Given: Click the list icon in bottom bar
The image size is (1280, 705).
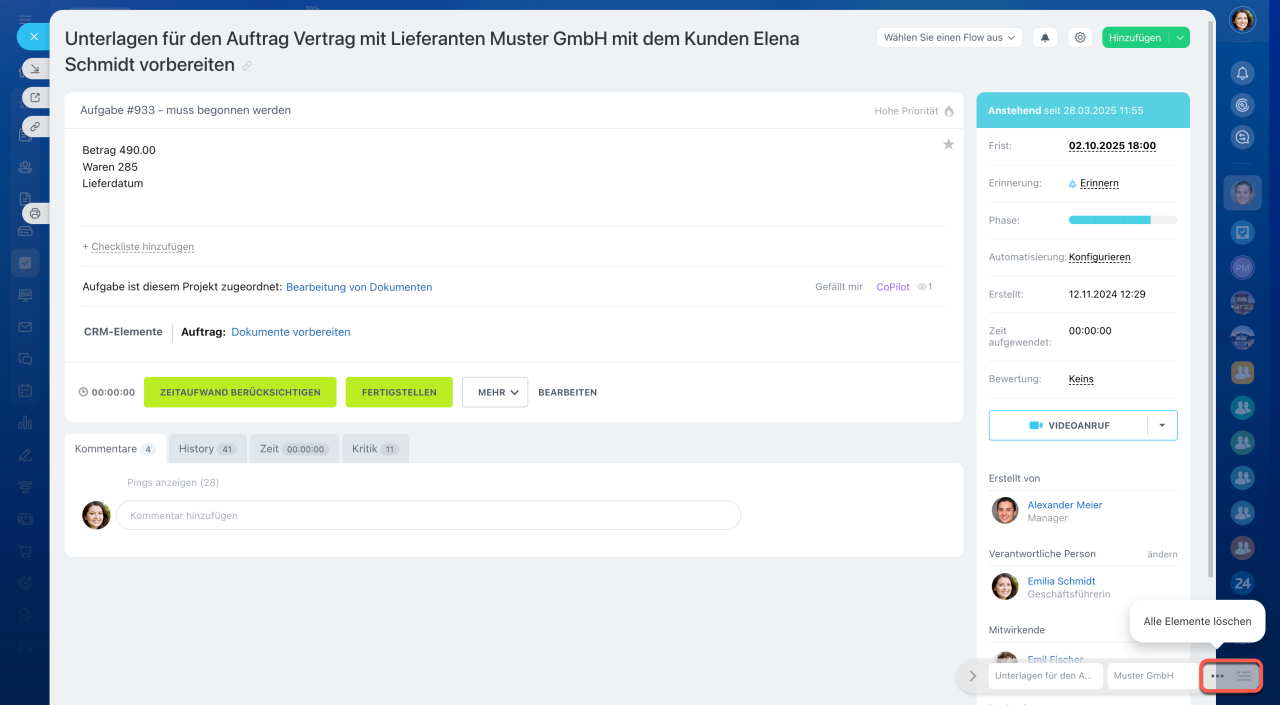Looking at the screenshot, I should pos(1244,676).
